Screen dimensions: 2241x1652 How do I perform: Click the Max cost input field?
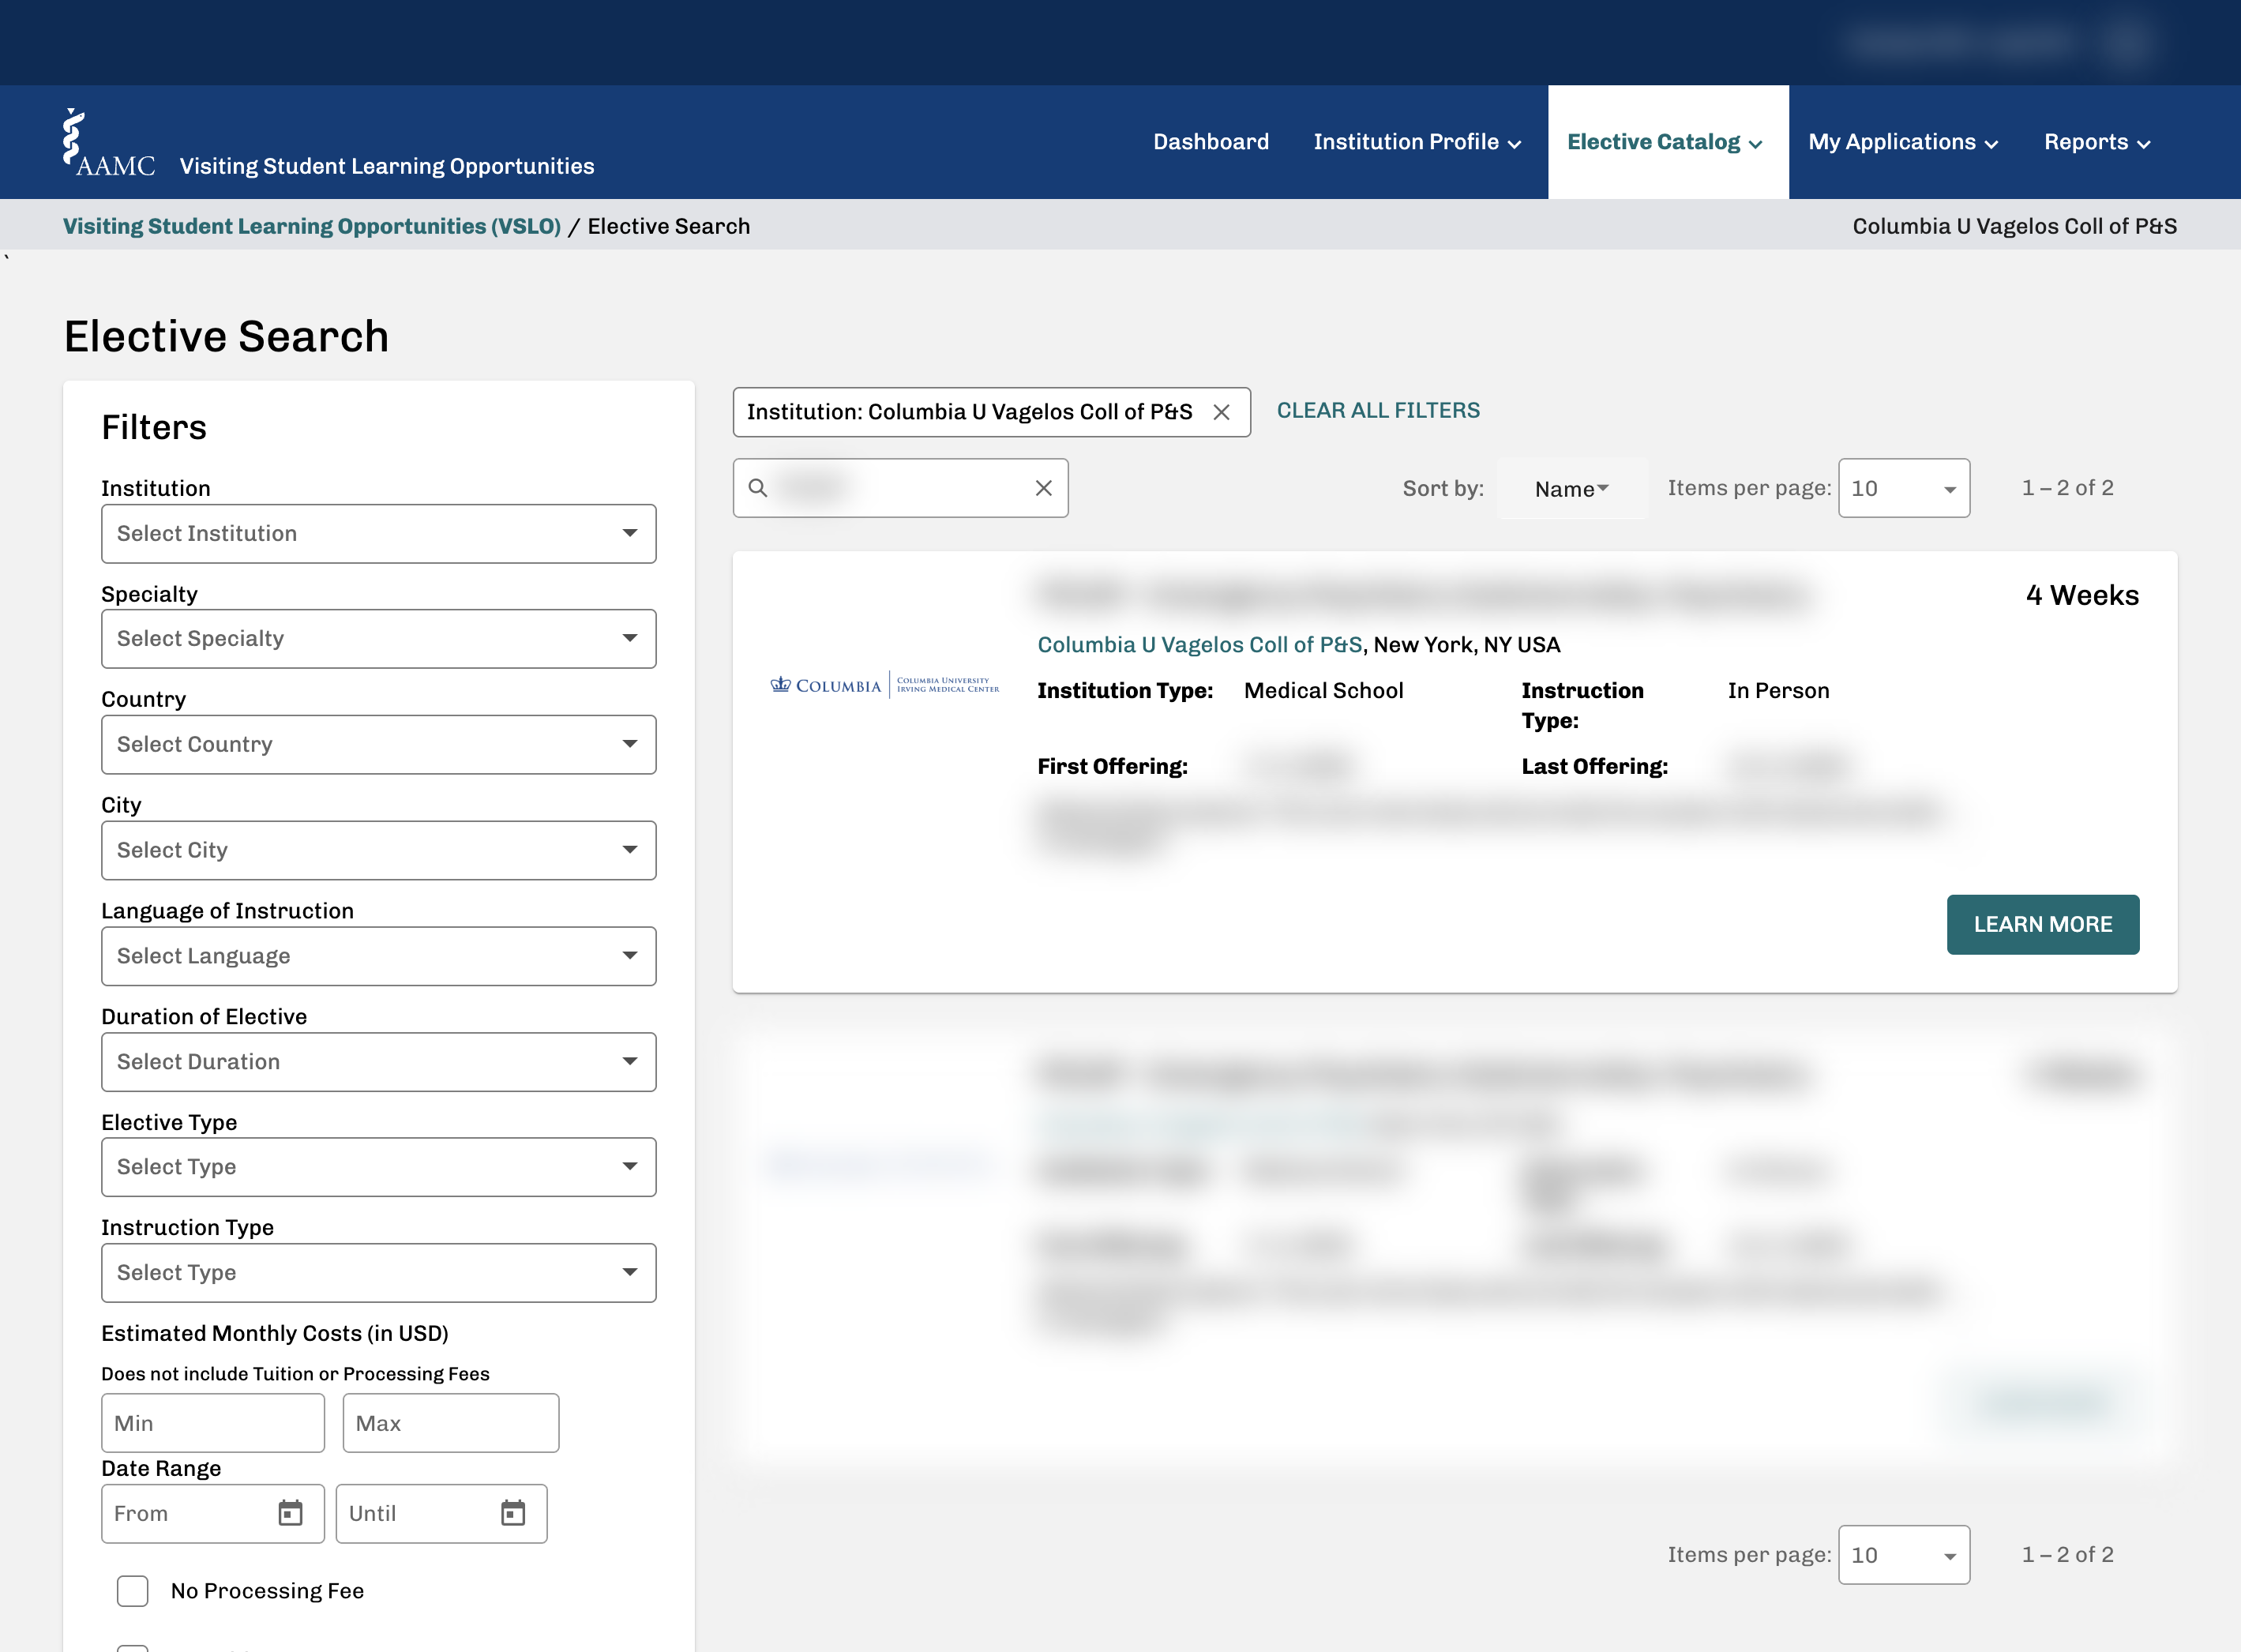point(451,1423)
